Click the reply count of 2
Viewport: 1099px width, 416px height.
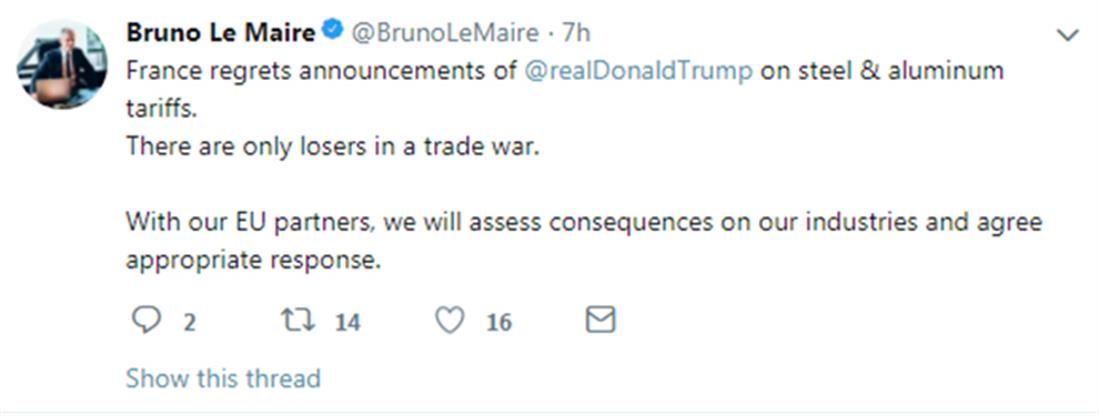coord(189,322)
